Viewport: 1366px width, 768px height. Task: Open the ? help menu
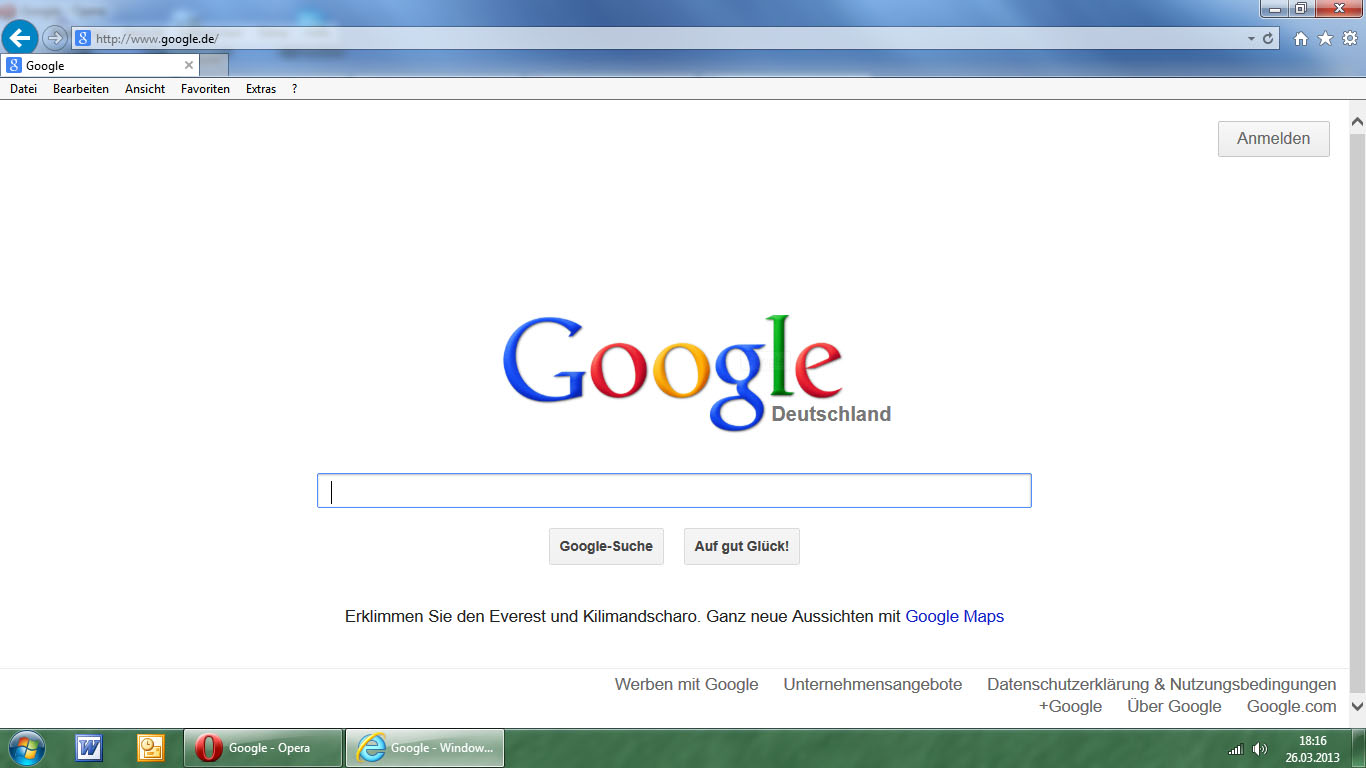coord(294,89)
